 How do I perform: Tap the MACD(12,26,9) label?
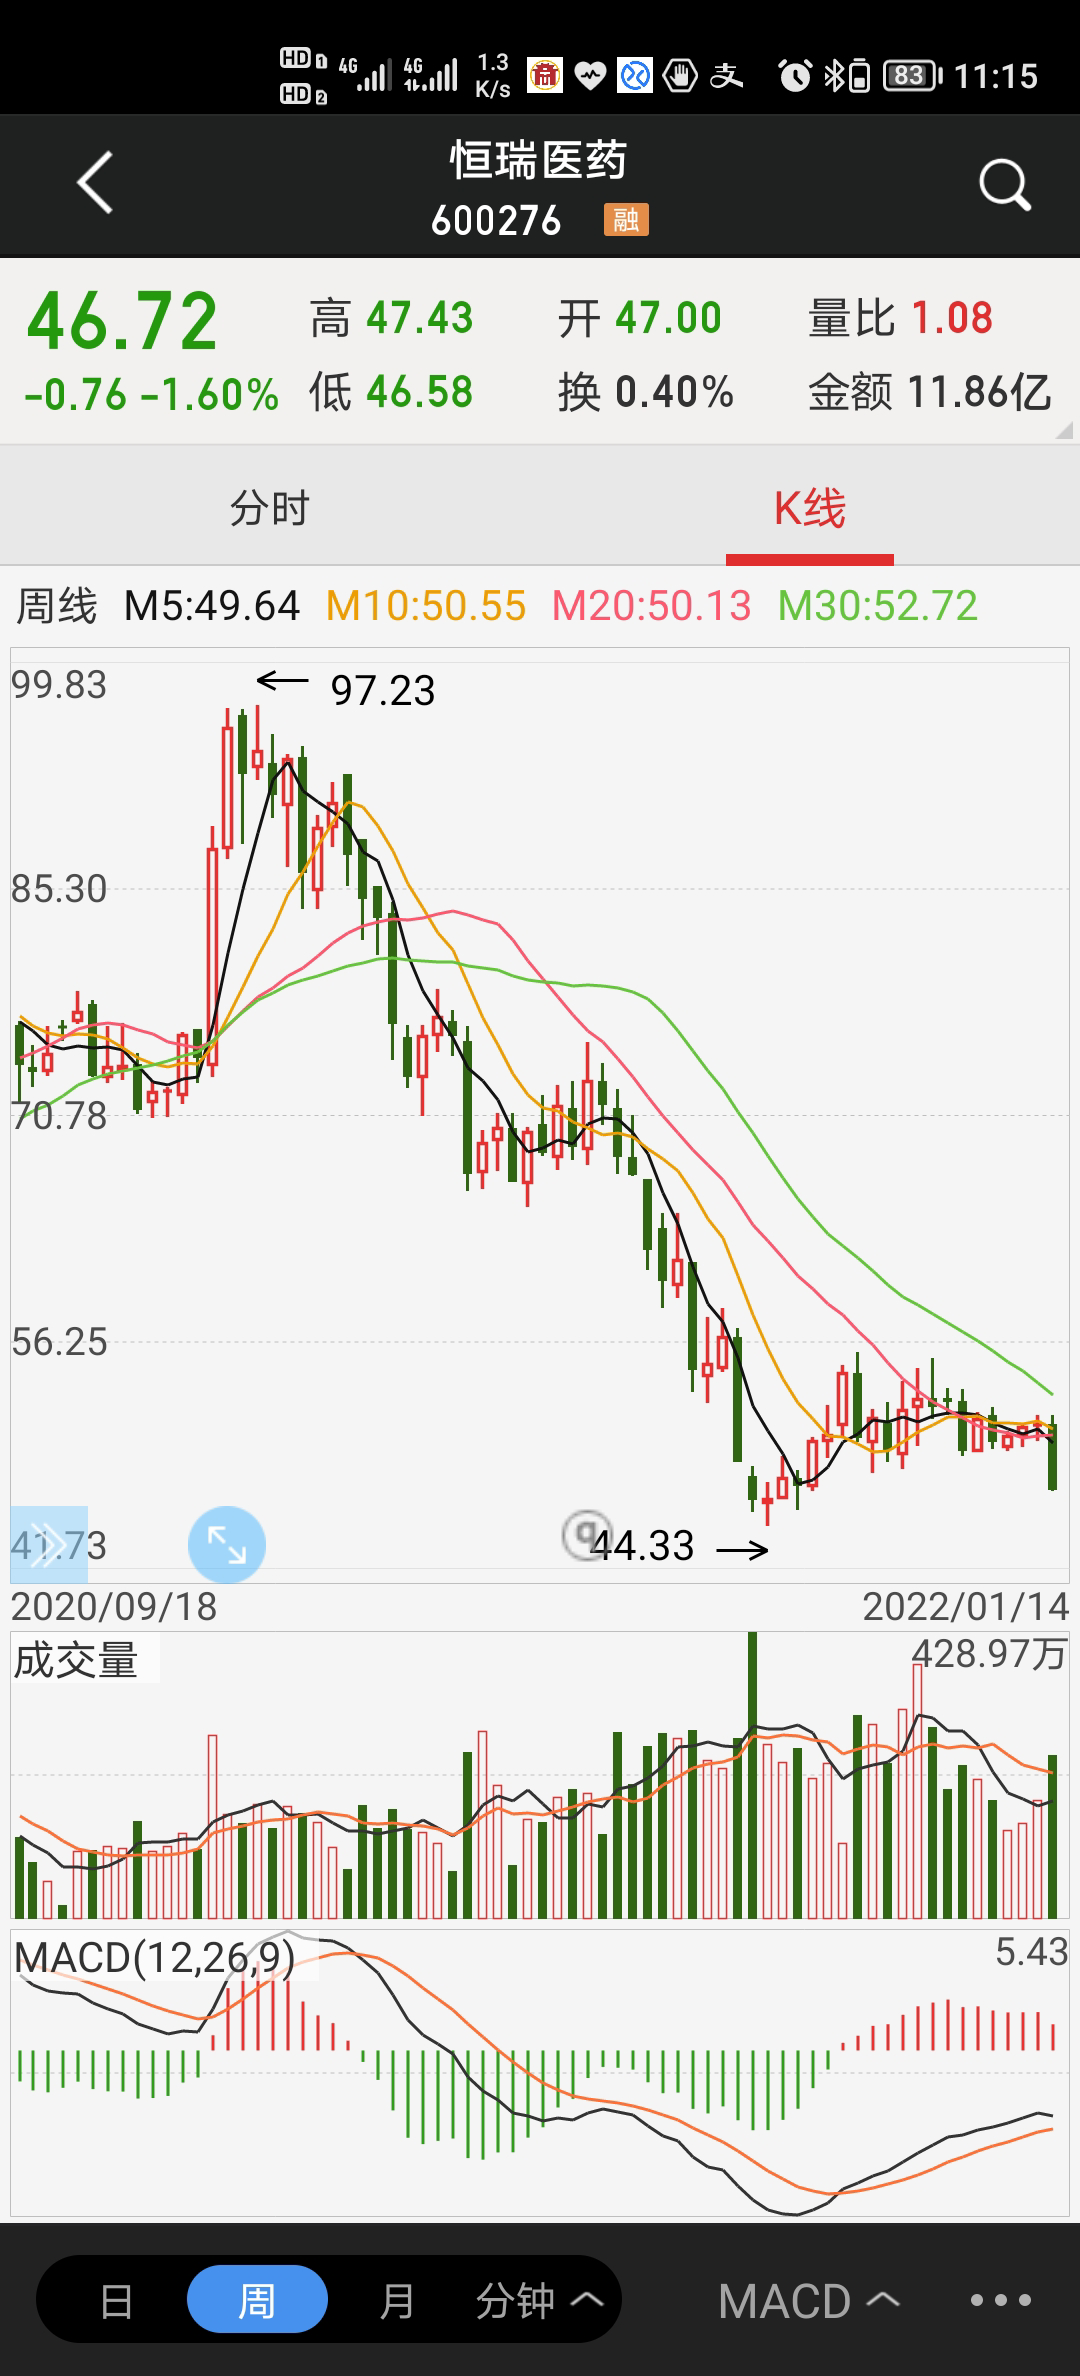click(x=155, y=1956)
